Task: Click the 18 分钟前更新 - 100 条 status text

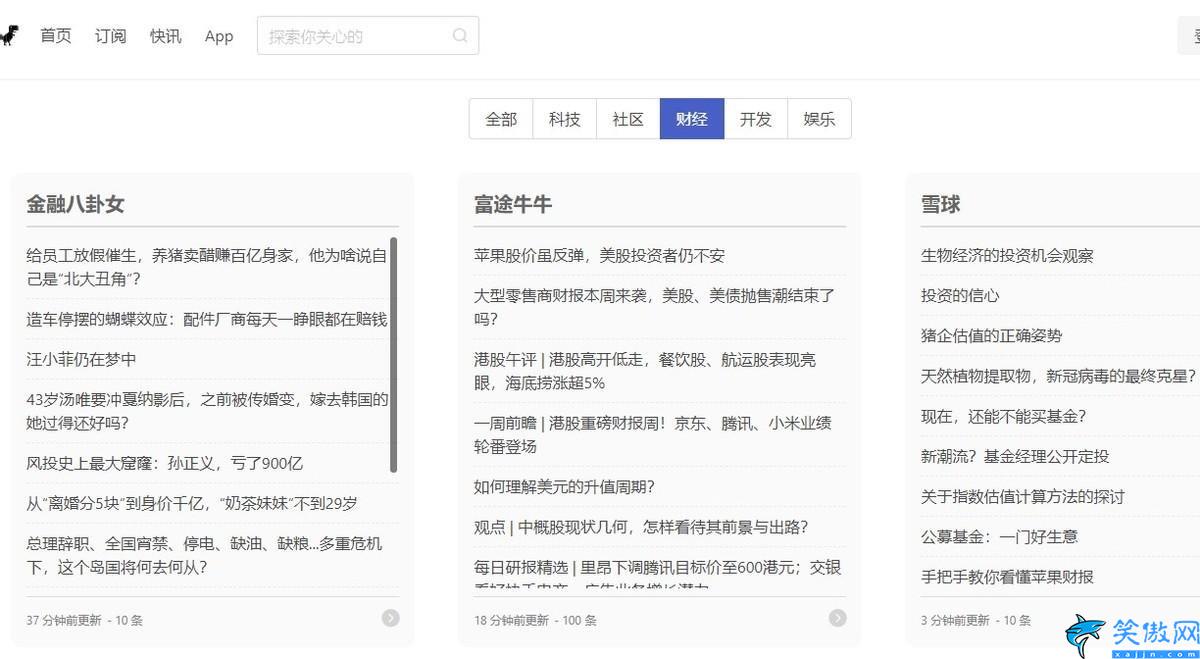Action: [535, 620]
